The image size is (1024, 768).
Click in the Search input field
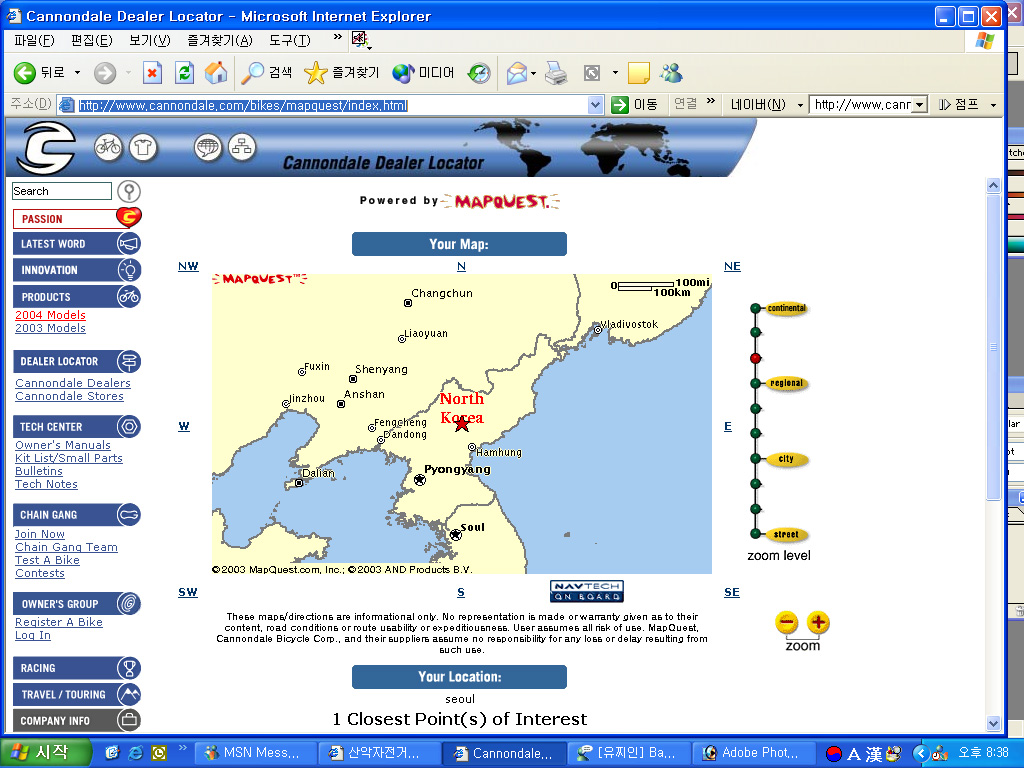coord(62,191)
